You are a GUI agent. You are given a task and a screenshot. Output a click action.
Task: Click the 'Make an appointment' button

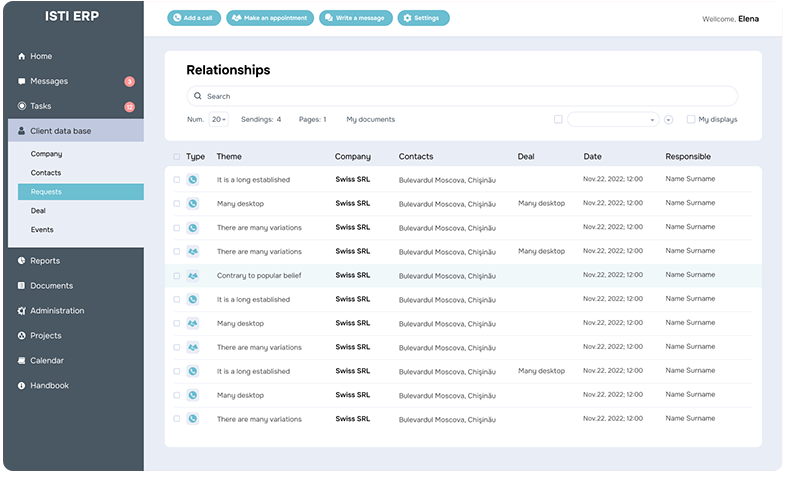270,18
